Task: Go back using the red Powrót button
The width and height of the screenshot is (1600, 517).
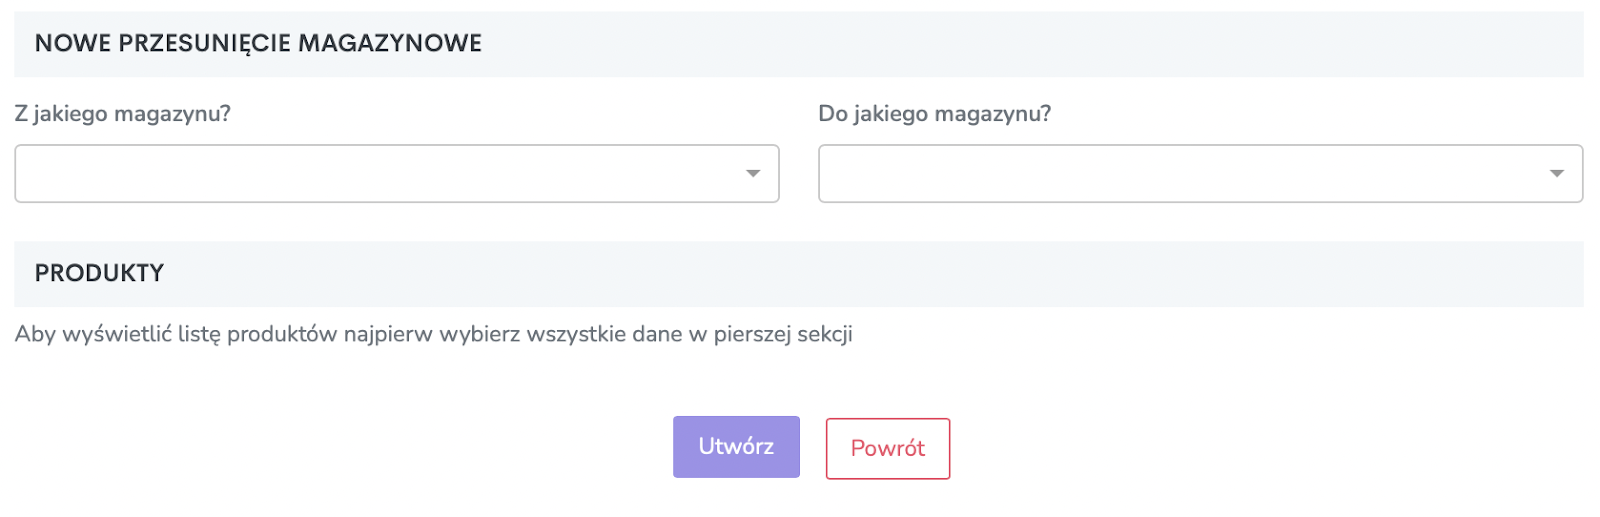Action: [888, 449]
